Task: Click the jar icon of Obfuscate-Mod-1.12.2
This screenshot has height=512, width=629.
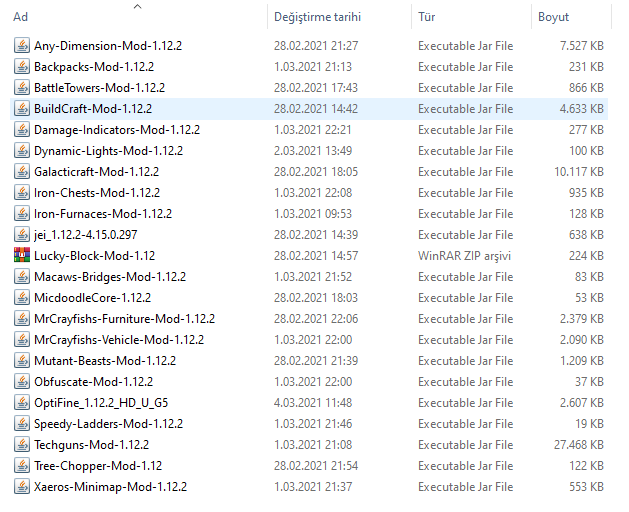Action: pyautogui.click(x=22, y=381)
